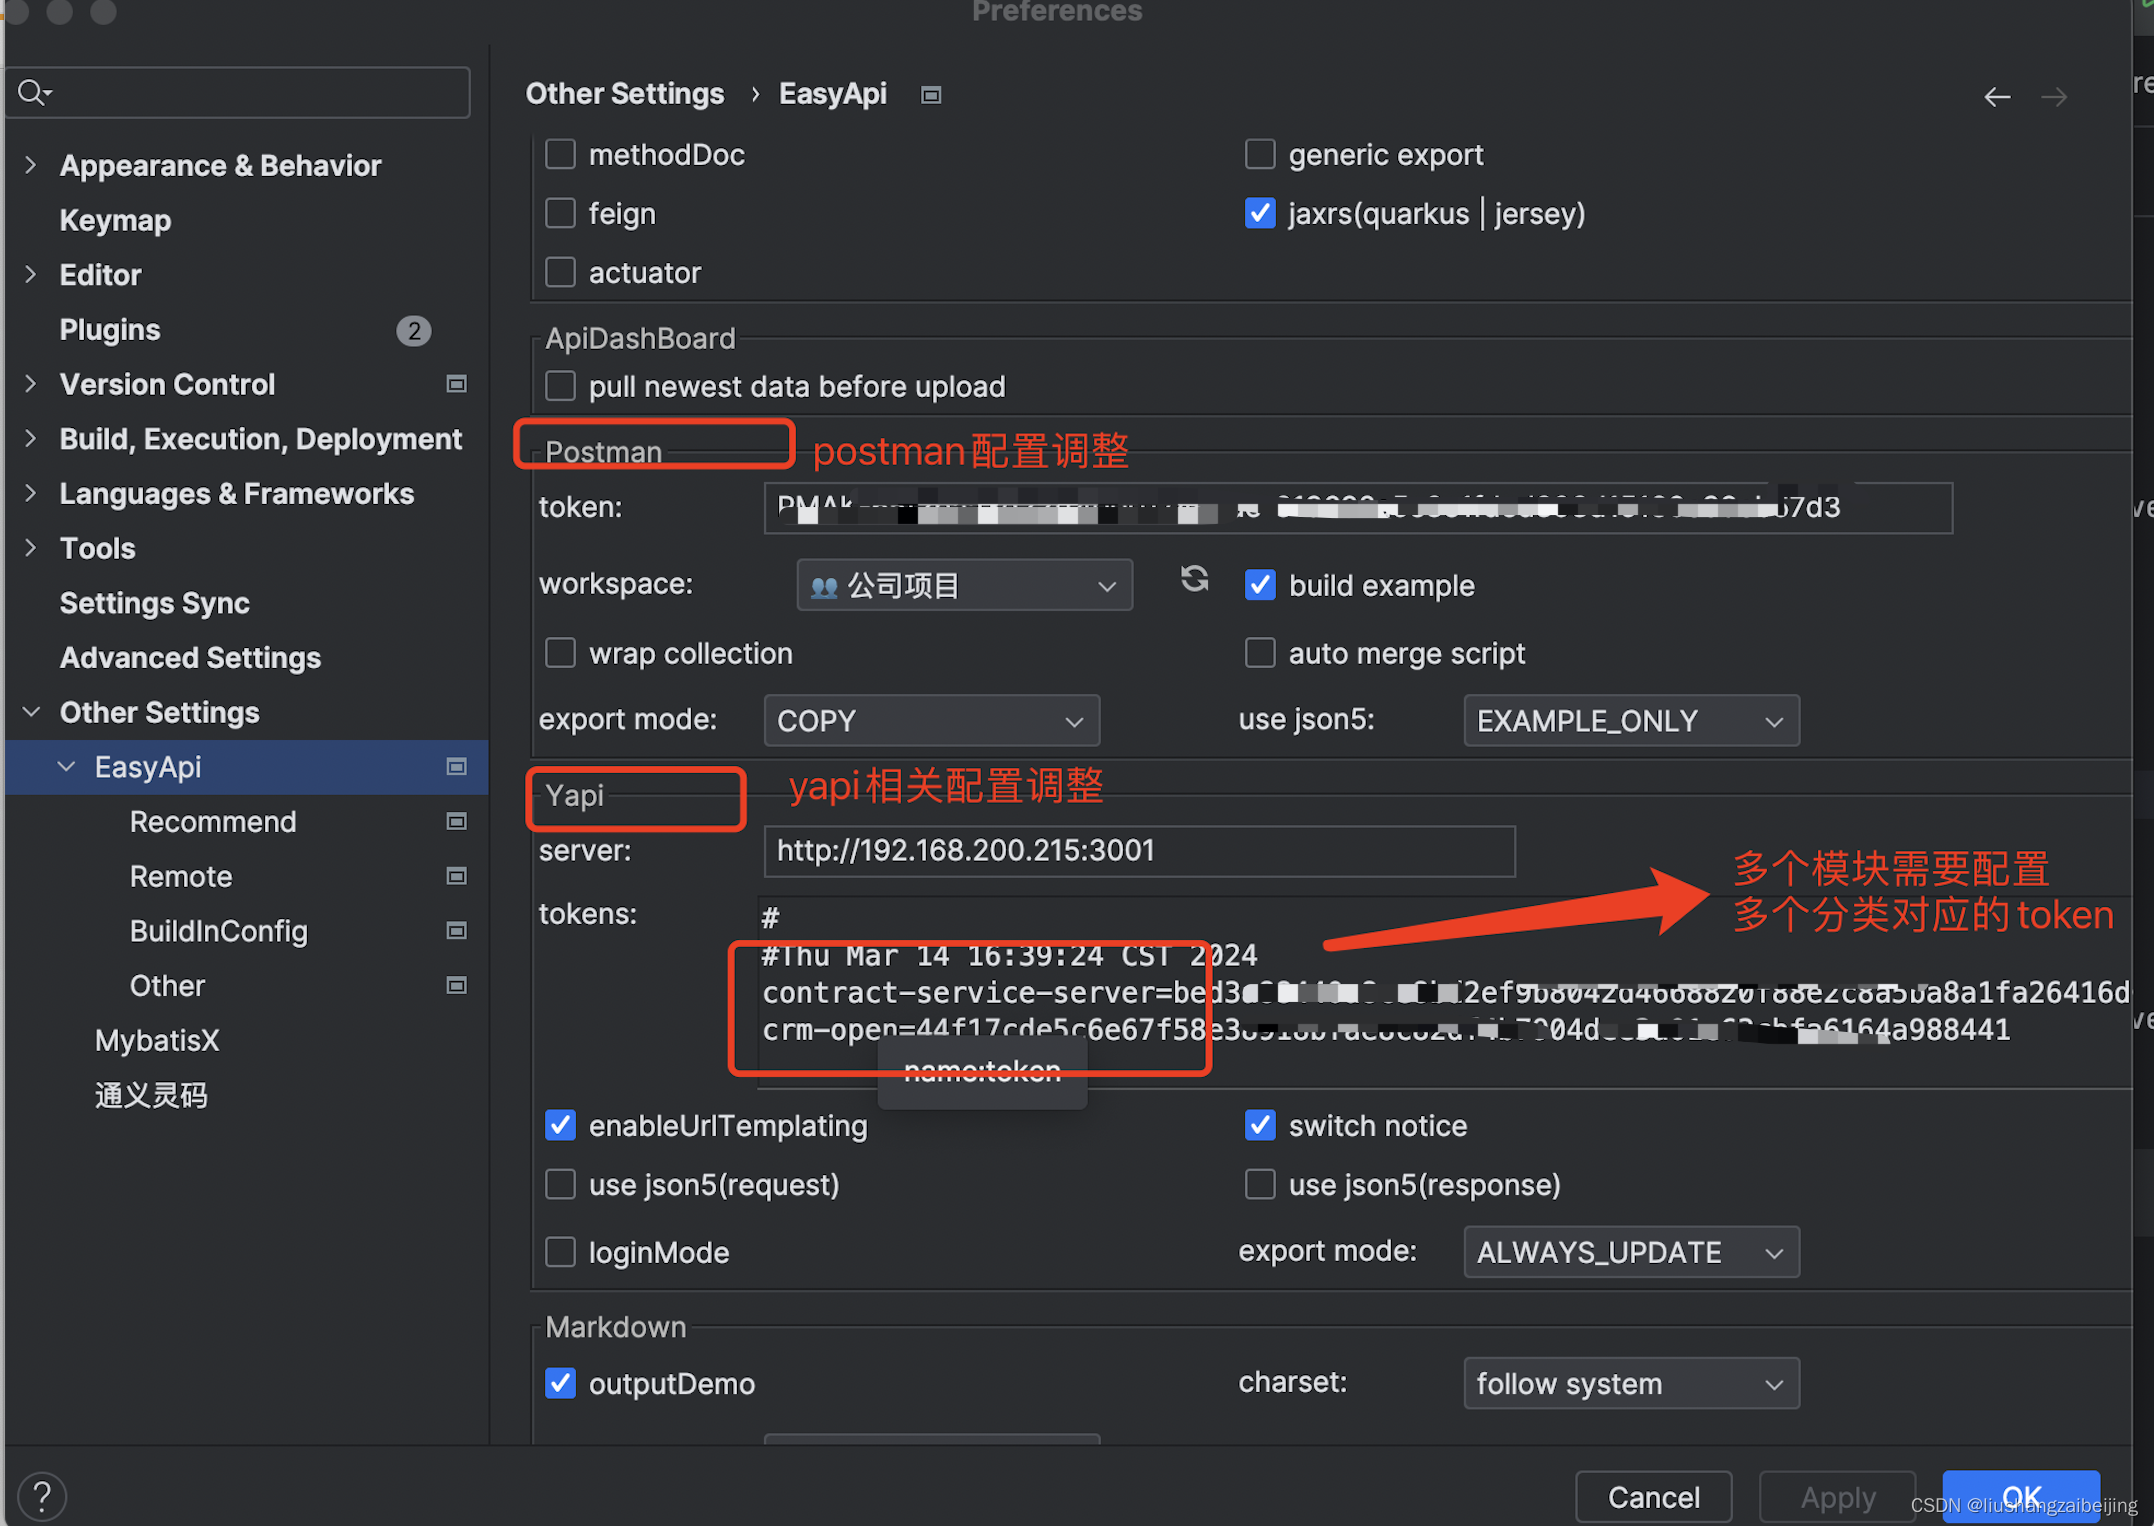Image resolution: width=2154 pixels, height=1526 pixels.
Task: Click the Postman token input field
Action: (1358, 508)
